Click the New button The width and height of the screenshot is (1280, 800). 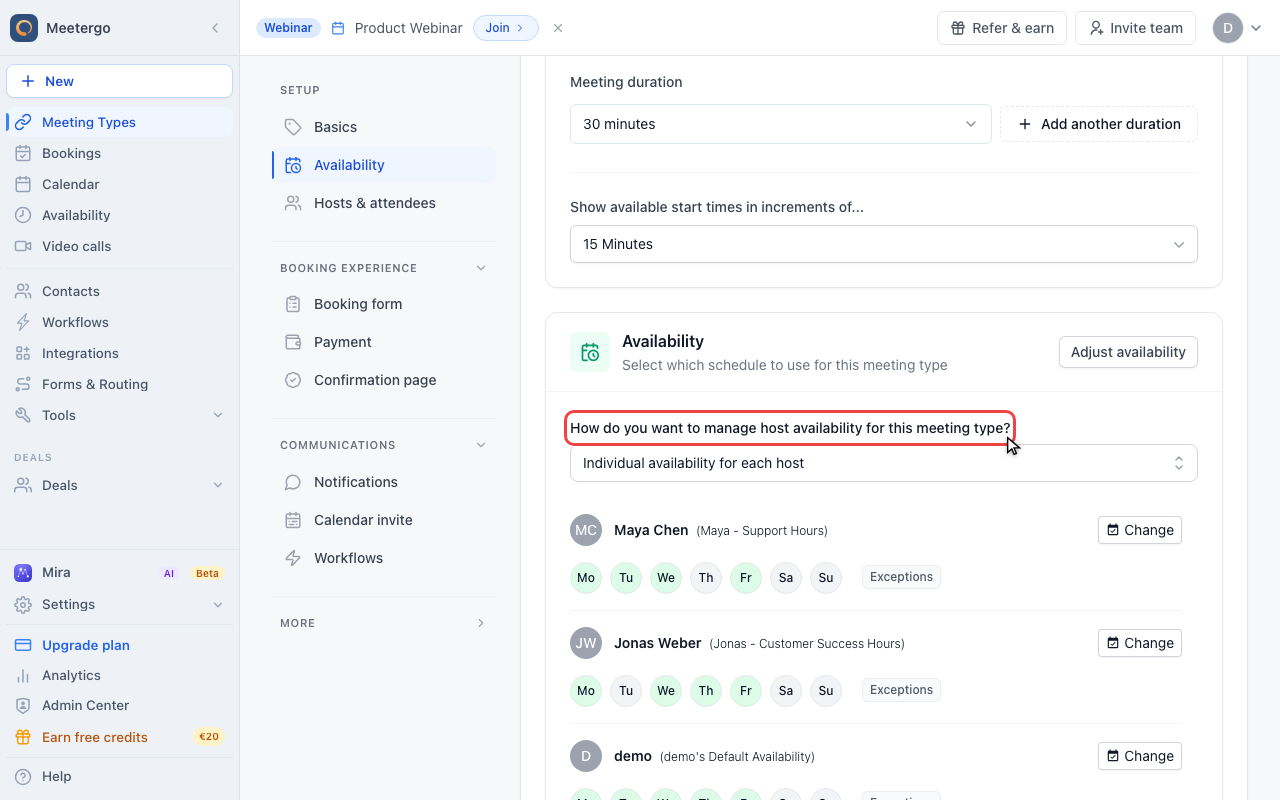pos(120,81)
